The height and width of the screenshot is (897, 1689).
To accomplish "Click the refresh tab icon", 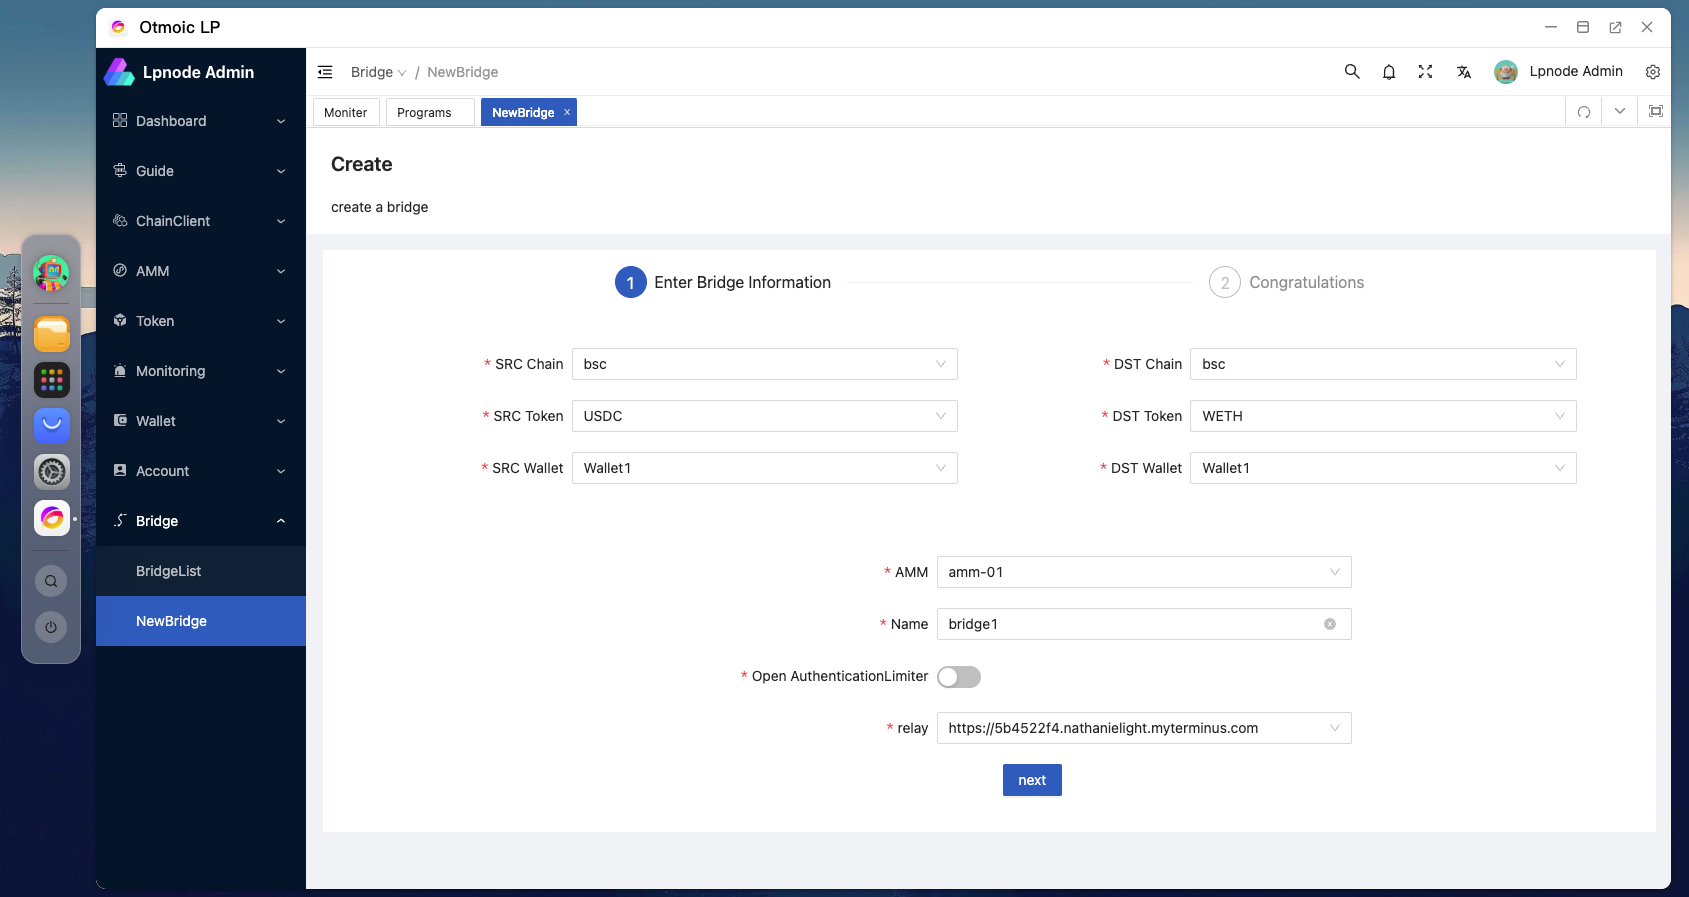I will click(x=1584, y=112).
